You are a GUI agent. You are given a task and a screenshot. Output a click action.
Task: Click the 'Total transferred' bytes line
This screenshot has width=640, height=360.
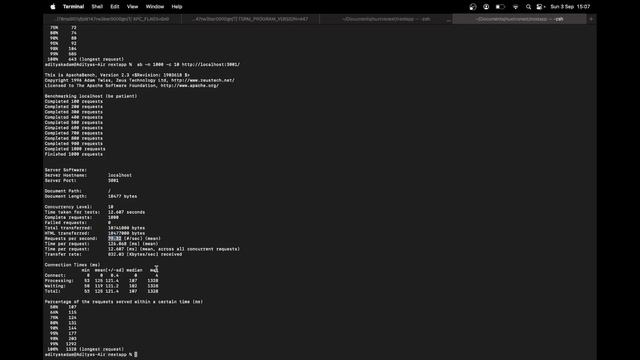(x=95, y=228)
